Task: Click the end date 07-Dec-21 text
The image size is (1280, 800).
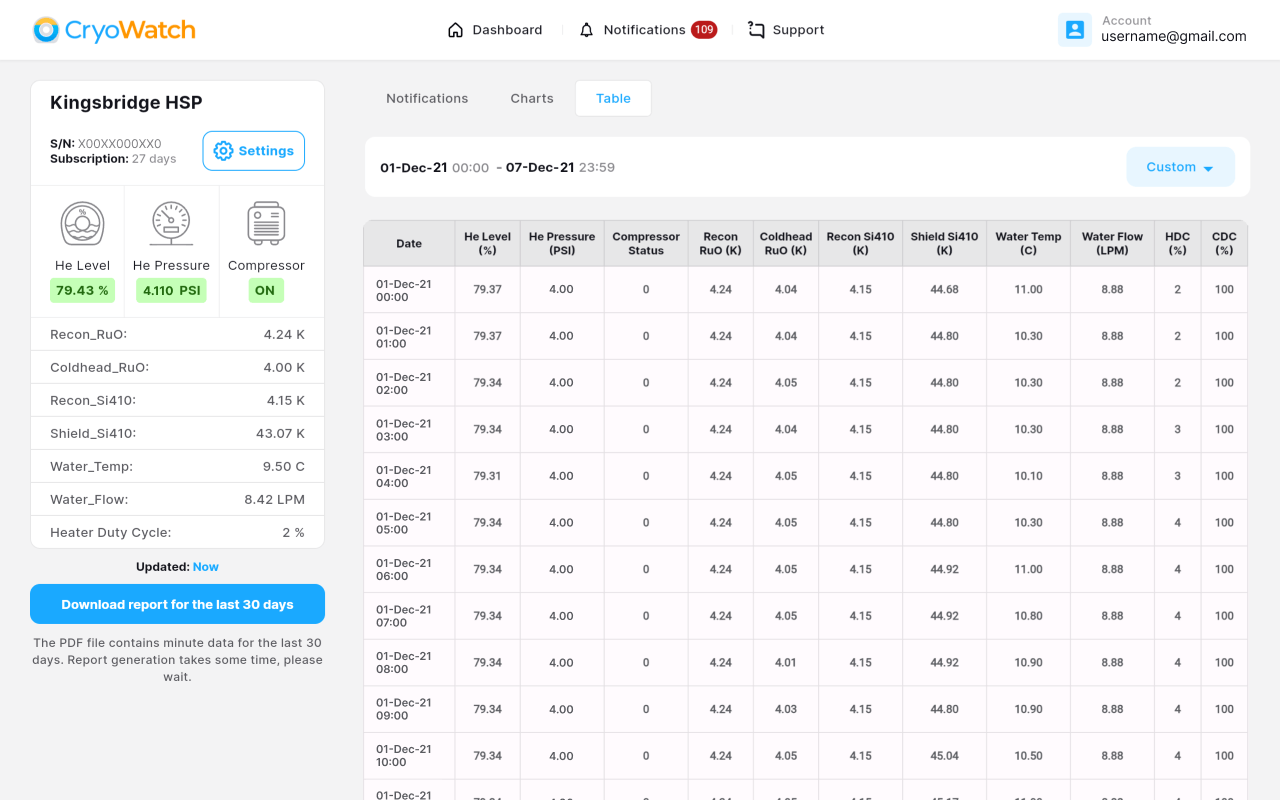Action: point(540,167)
